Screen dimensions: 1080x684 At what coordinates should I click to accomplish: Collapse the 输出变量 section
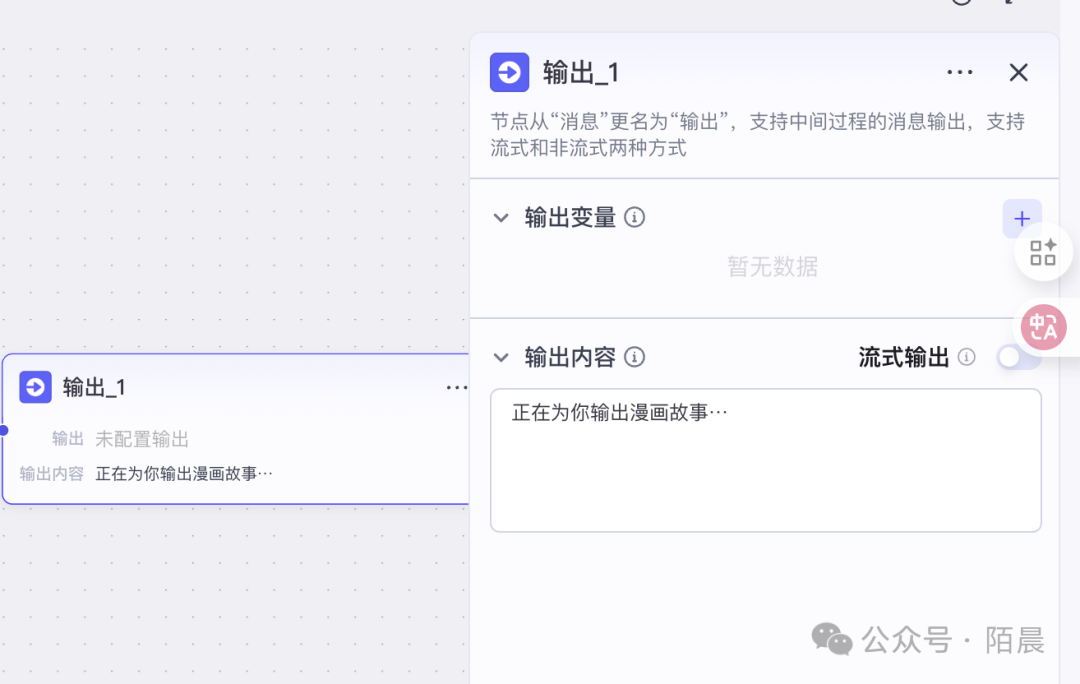point(501,217)
